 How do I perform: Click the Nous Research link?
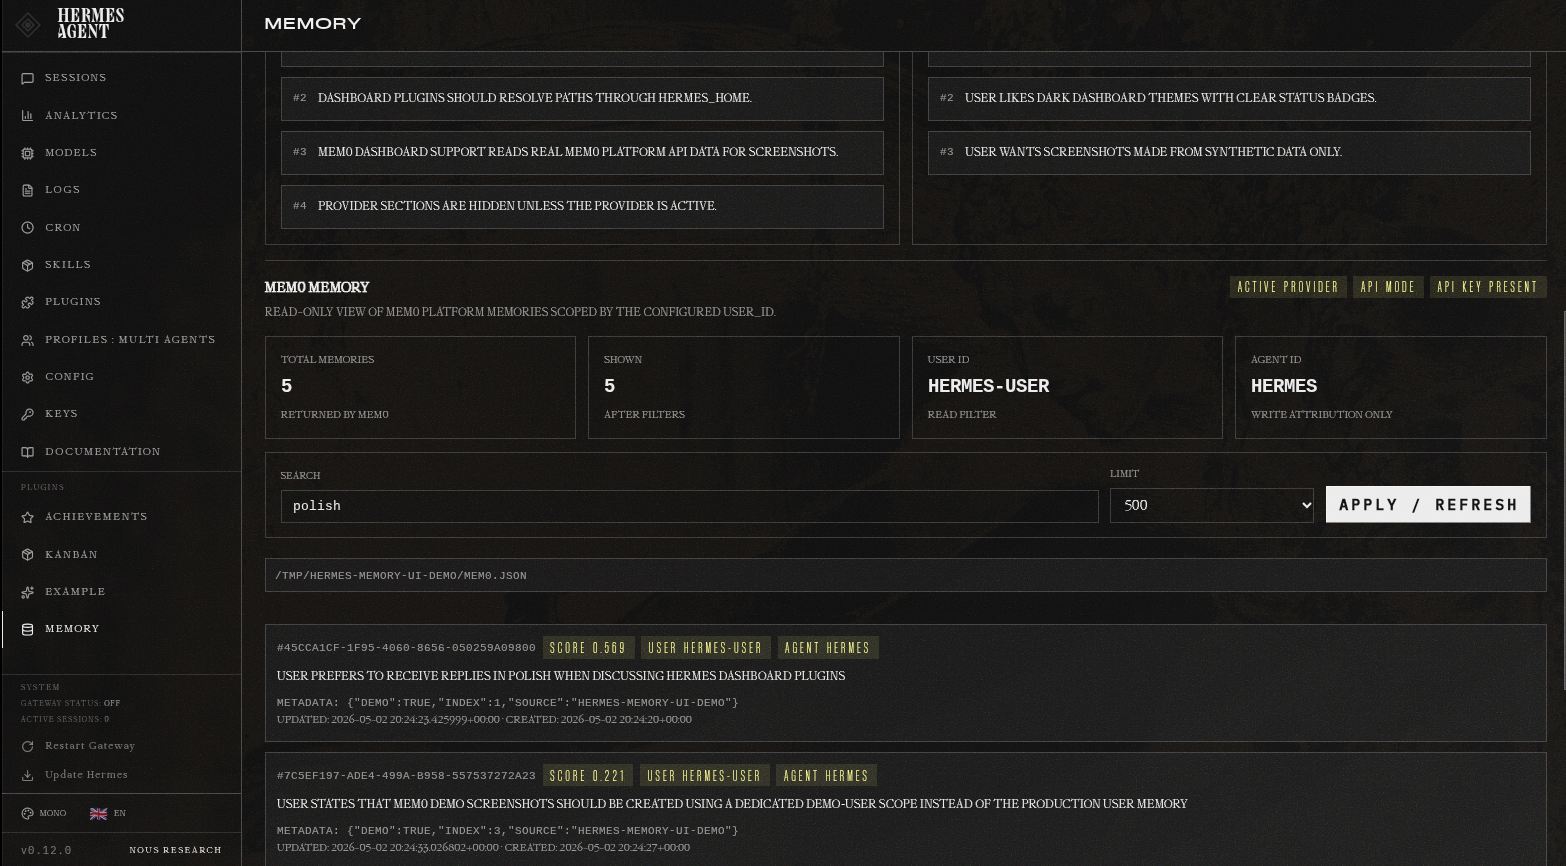pos(175,850)
